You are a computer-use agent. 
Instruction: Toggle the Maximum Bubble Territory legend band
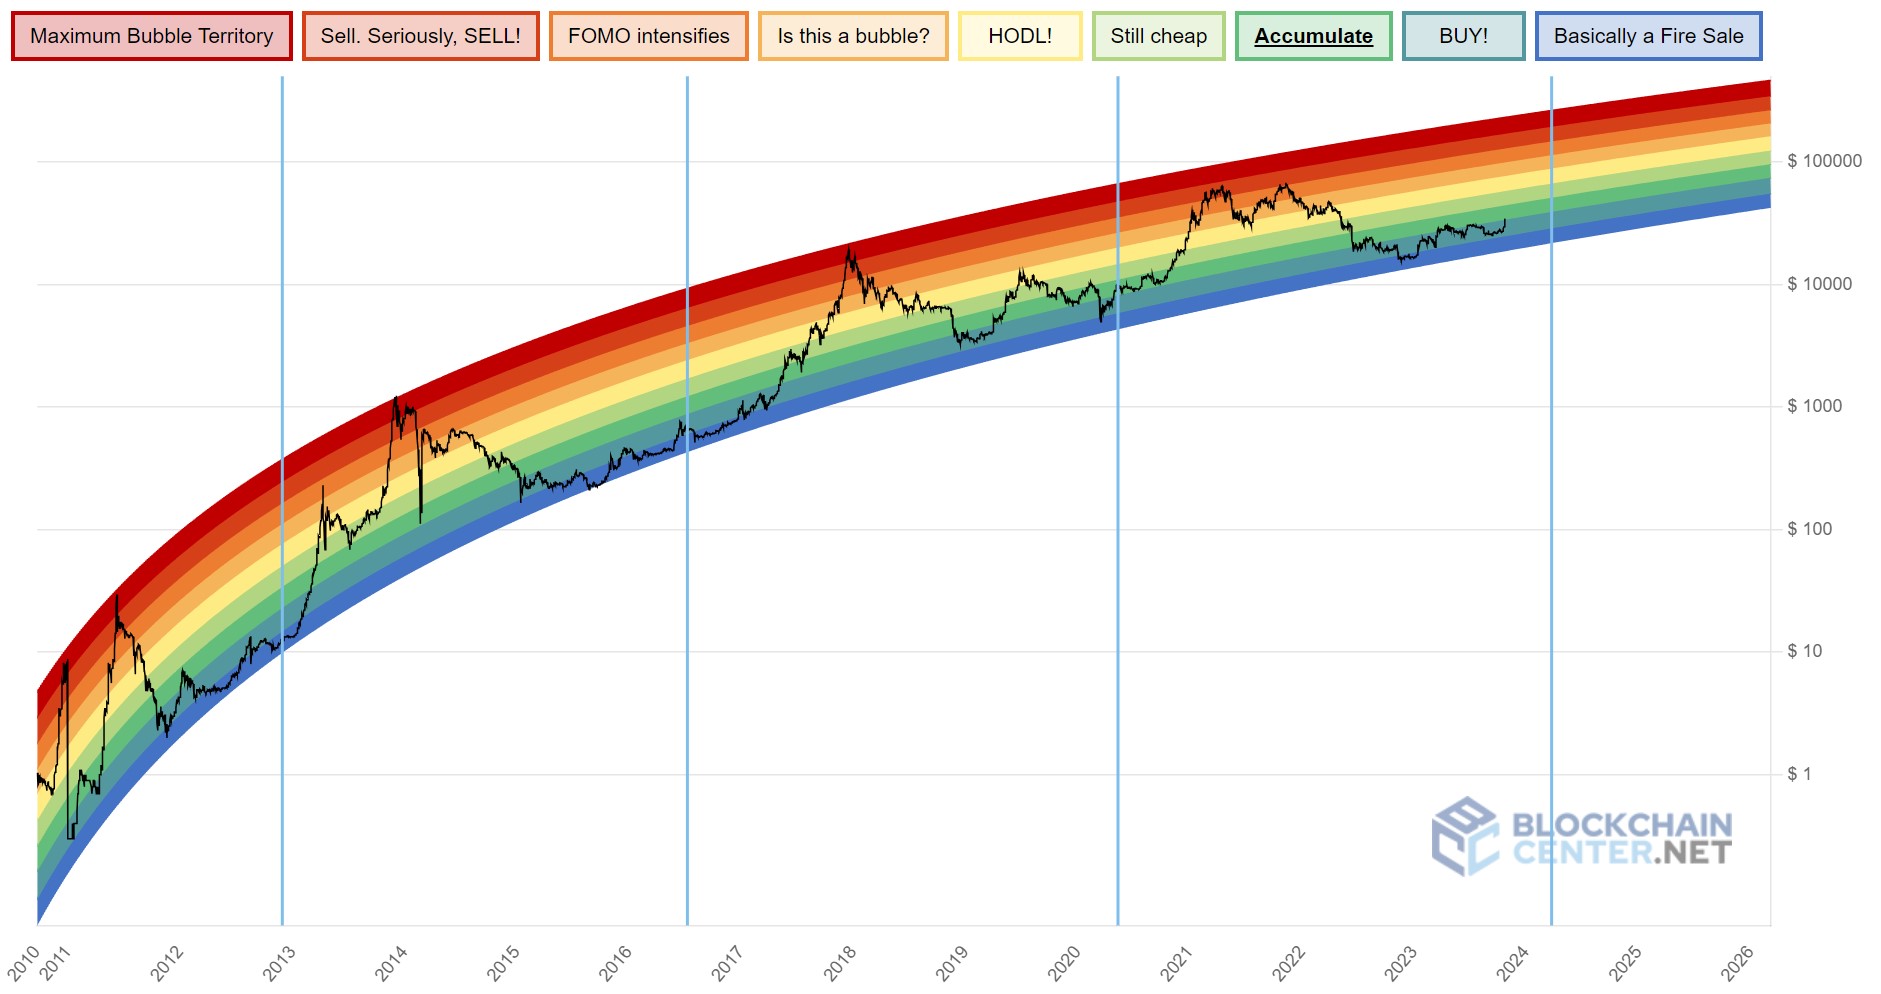click(152, 36)
